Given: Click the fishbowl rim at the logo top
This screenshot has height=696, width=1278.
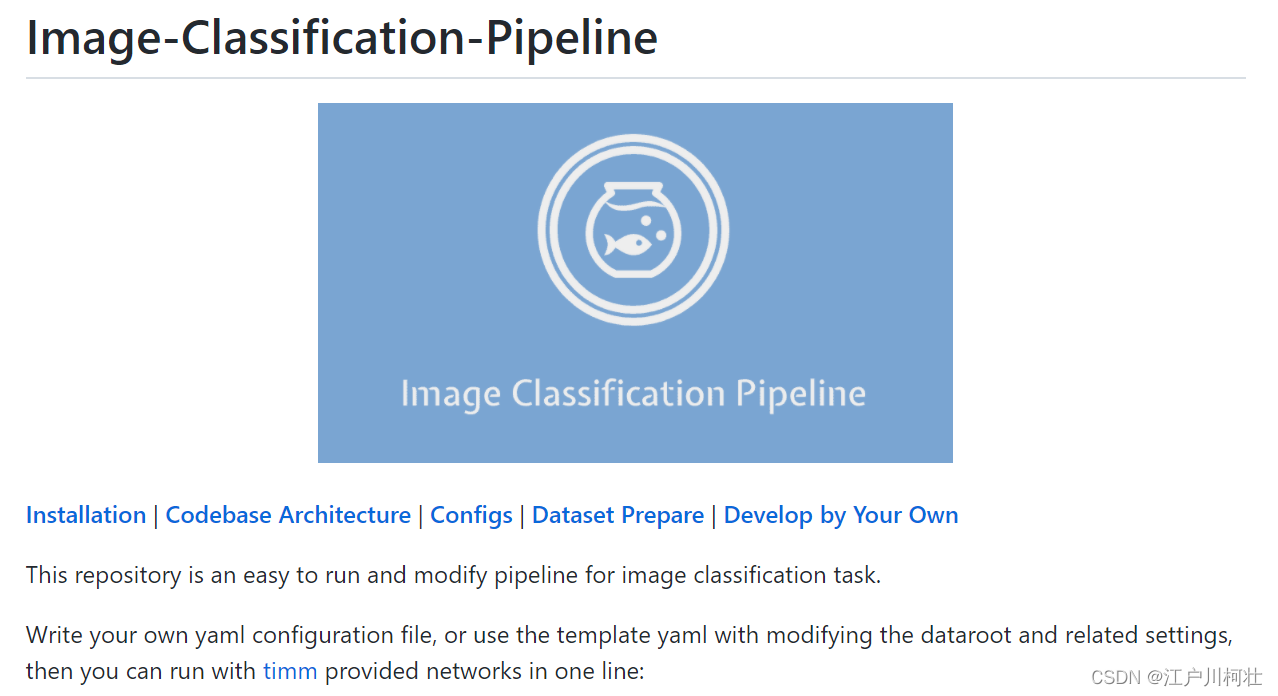Looking at the screenshot, I should (x=634, y=187).
